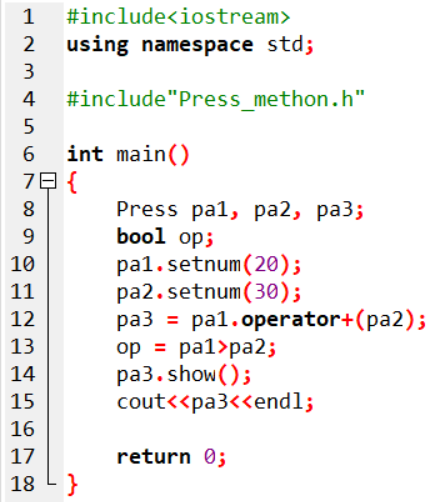Screen dimensions: 437x502
Task: Click line number 13 in gutter
Action: coord(23,347)
